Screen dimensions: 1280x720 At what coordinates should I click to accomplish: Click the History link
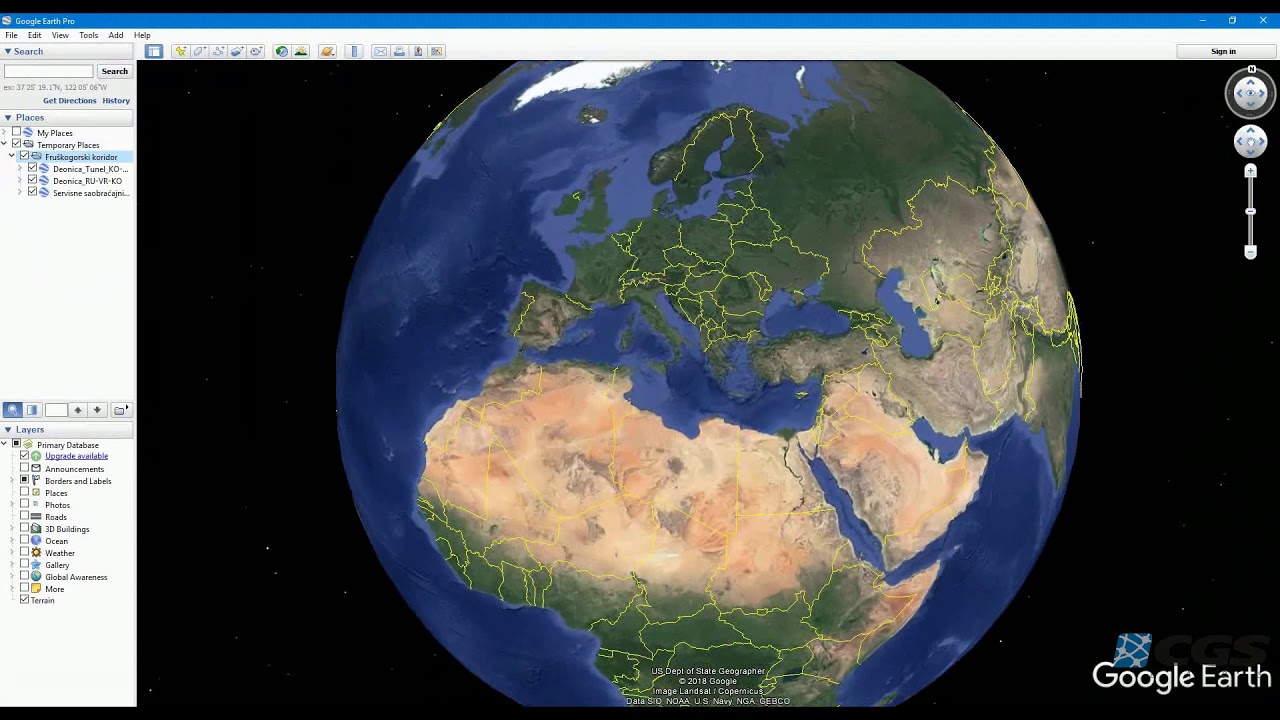[x=116, y=100]
